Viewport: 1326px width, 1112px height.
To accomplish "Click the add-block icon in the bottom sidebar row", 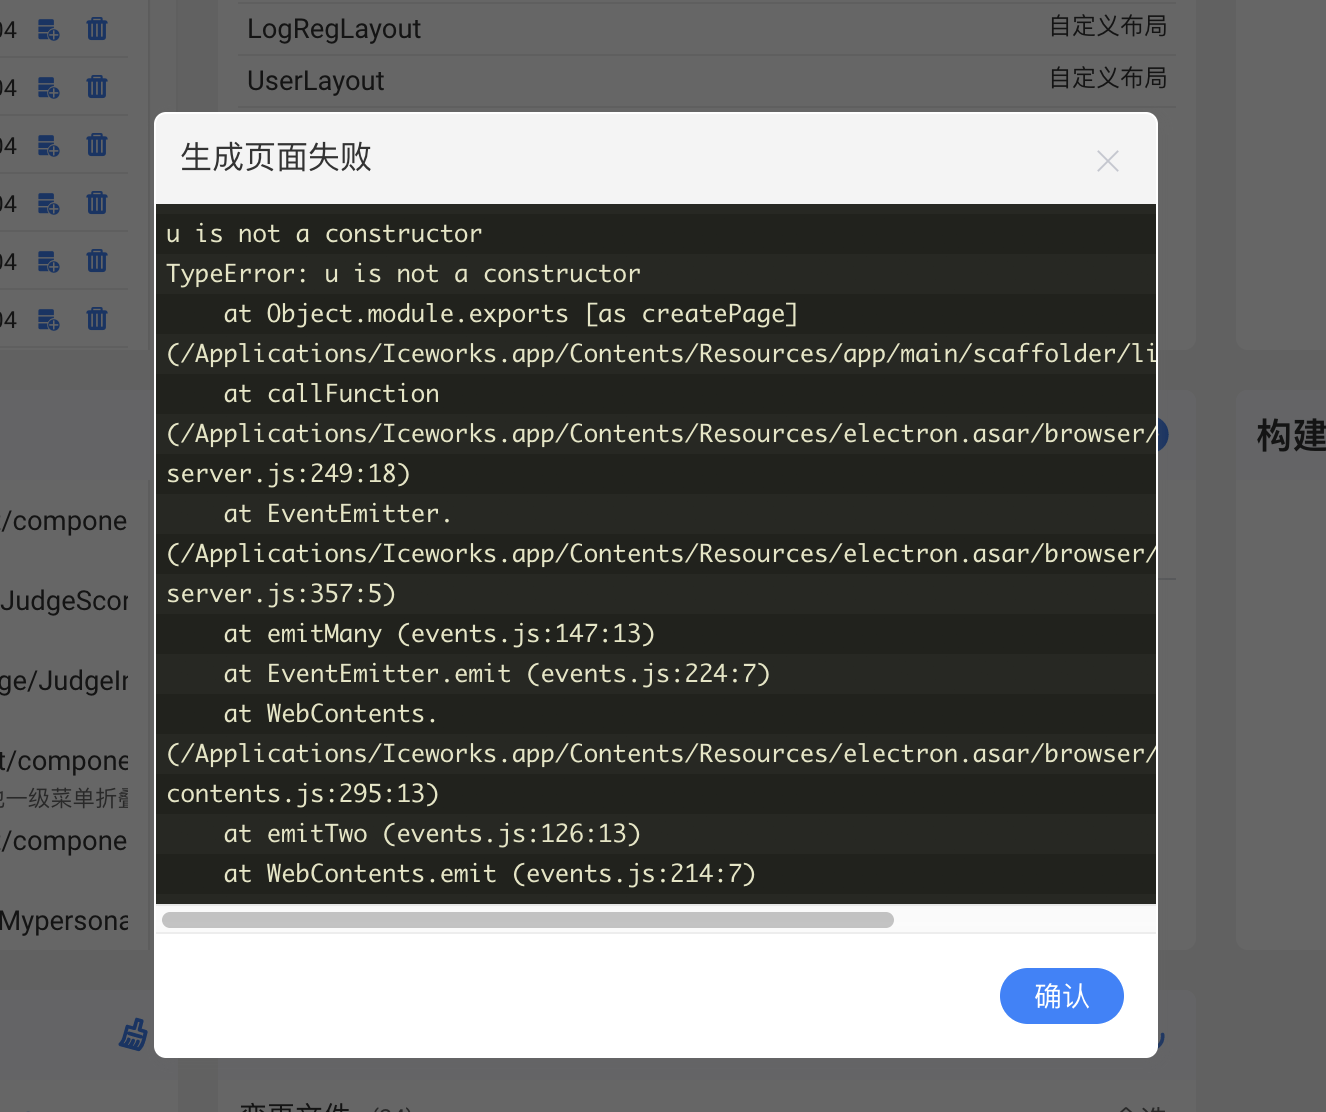I will 48,319.
